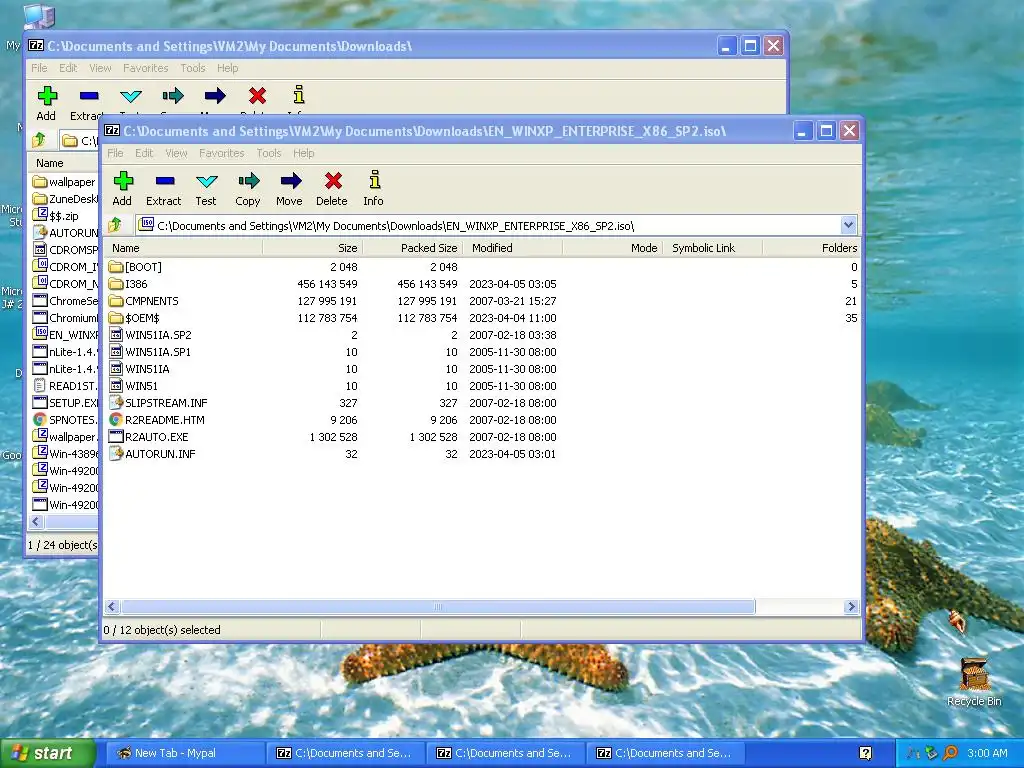This screenshot has width=1024, height=768.
Task: Click the Move icon in ISO window
Action: click(290, 181)
